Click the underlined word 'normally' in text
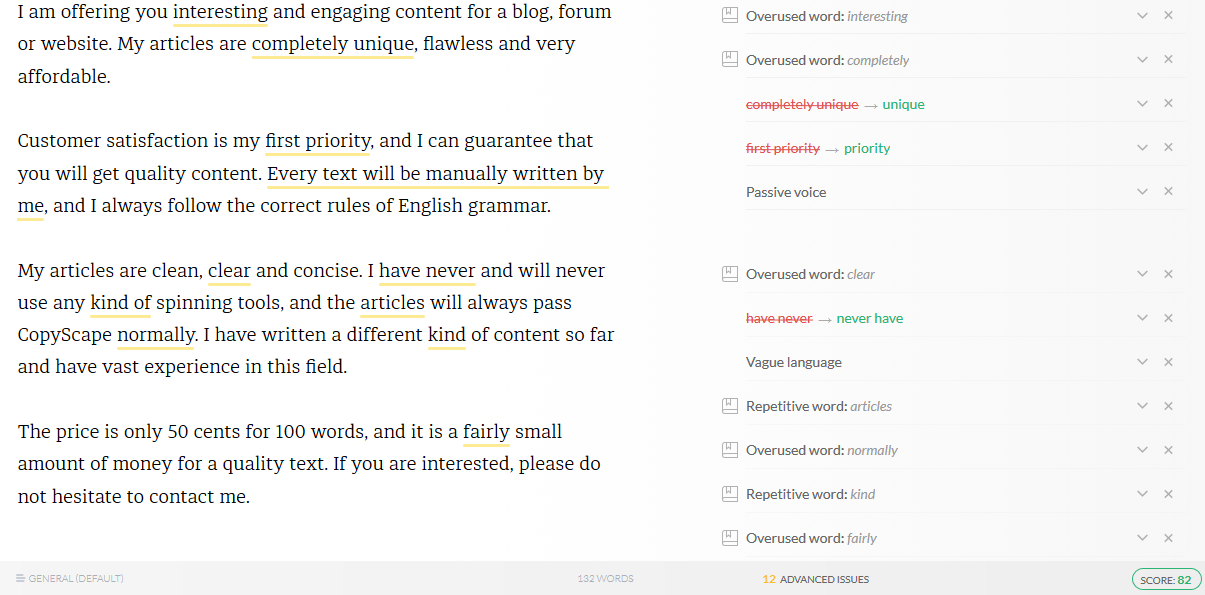1205x595 pixels. pos(155,335)
